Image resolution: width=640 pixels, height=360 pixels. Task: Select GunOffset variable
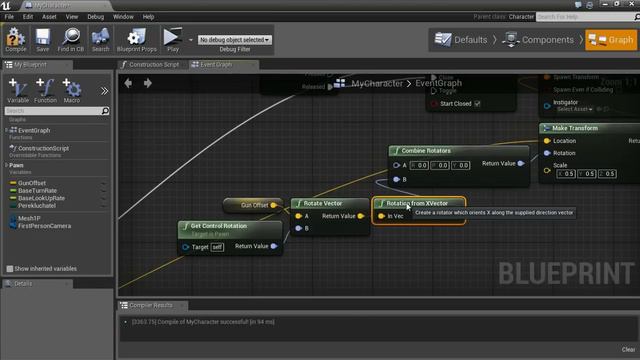[x=32, y=183]
